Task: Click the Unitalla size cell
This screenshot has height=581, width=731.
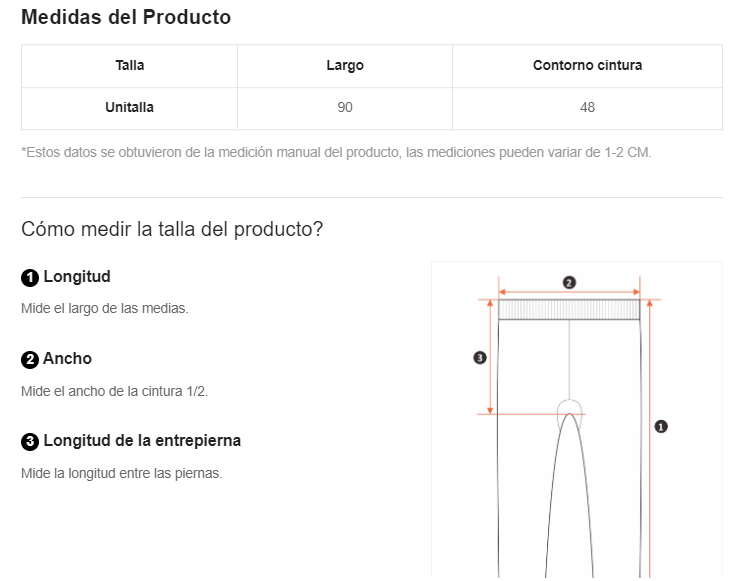Action: tap(130, 108)
